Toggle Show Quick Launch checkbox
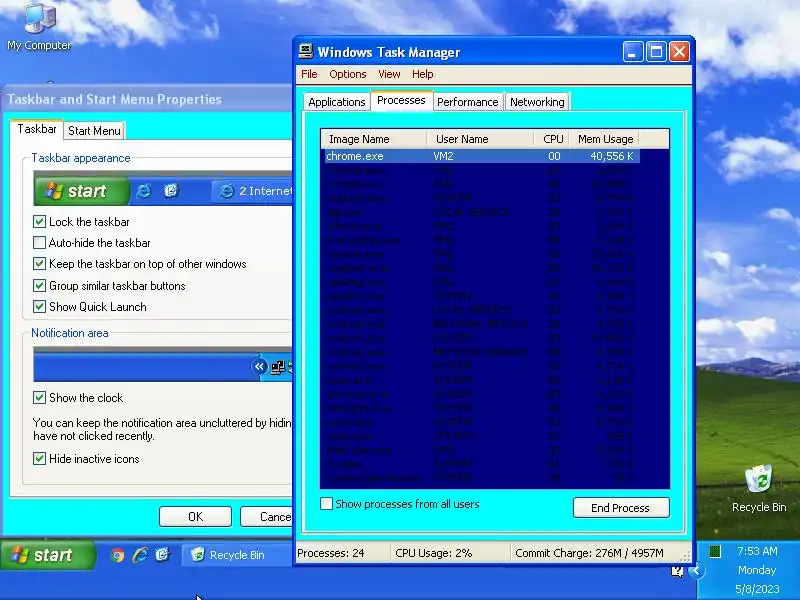800x600 pixels. [x=39, y=307]
